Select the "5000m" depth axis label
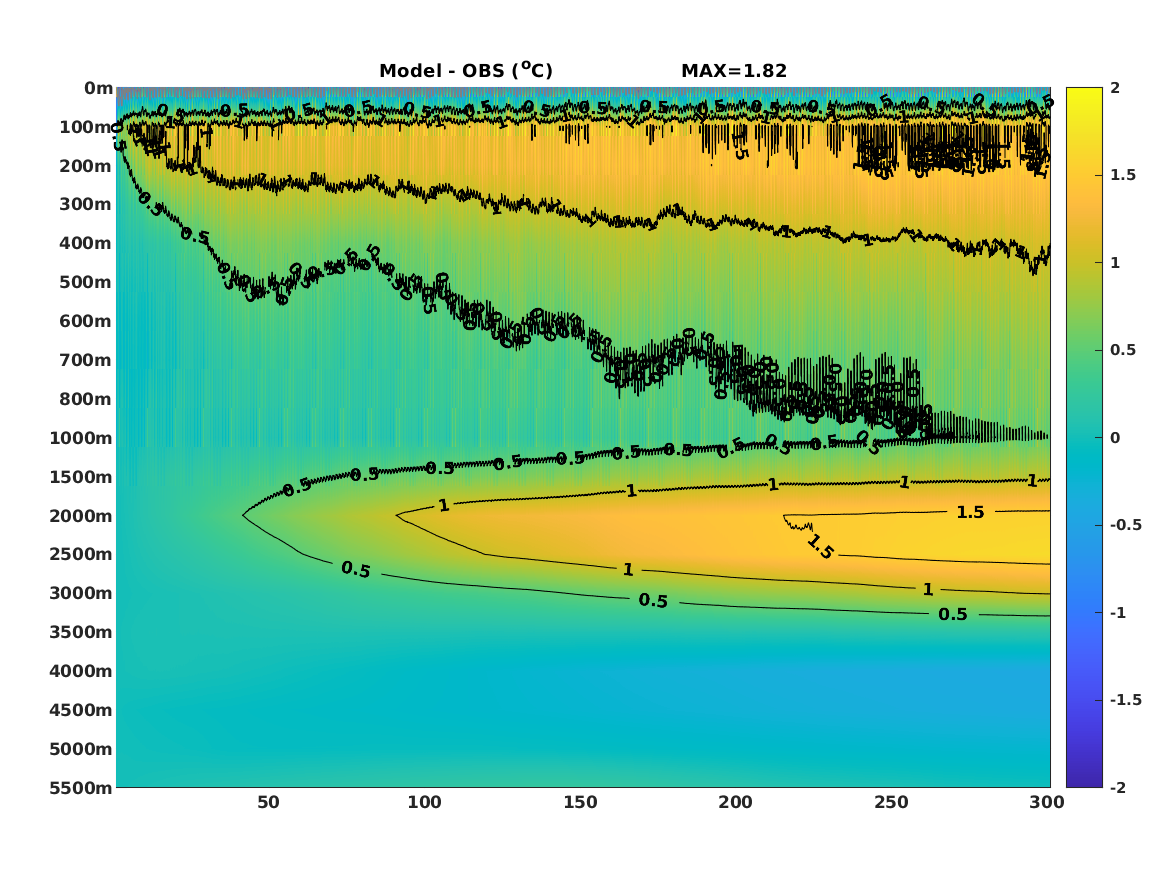This screenshot has height=875, width=1167. pyautogui.click(x=81, y=749)
